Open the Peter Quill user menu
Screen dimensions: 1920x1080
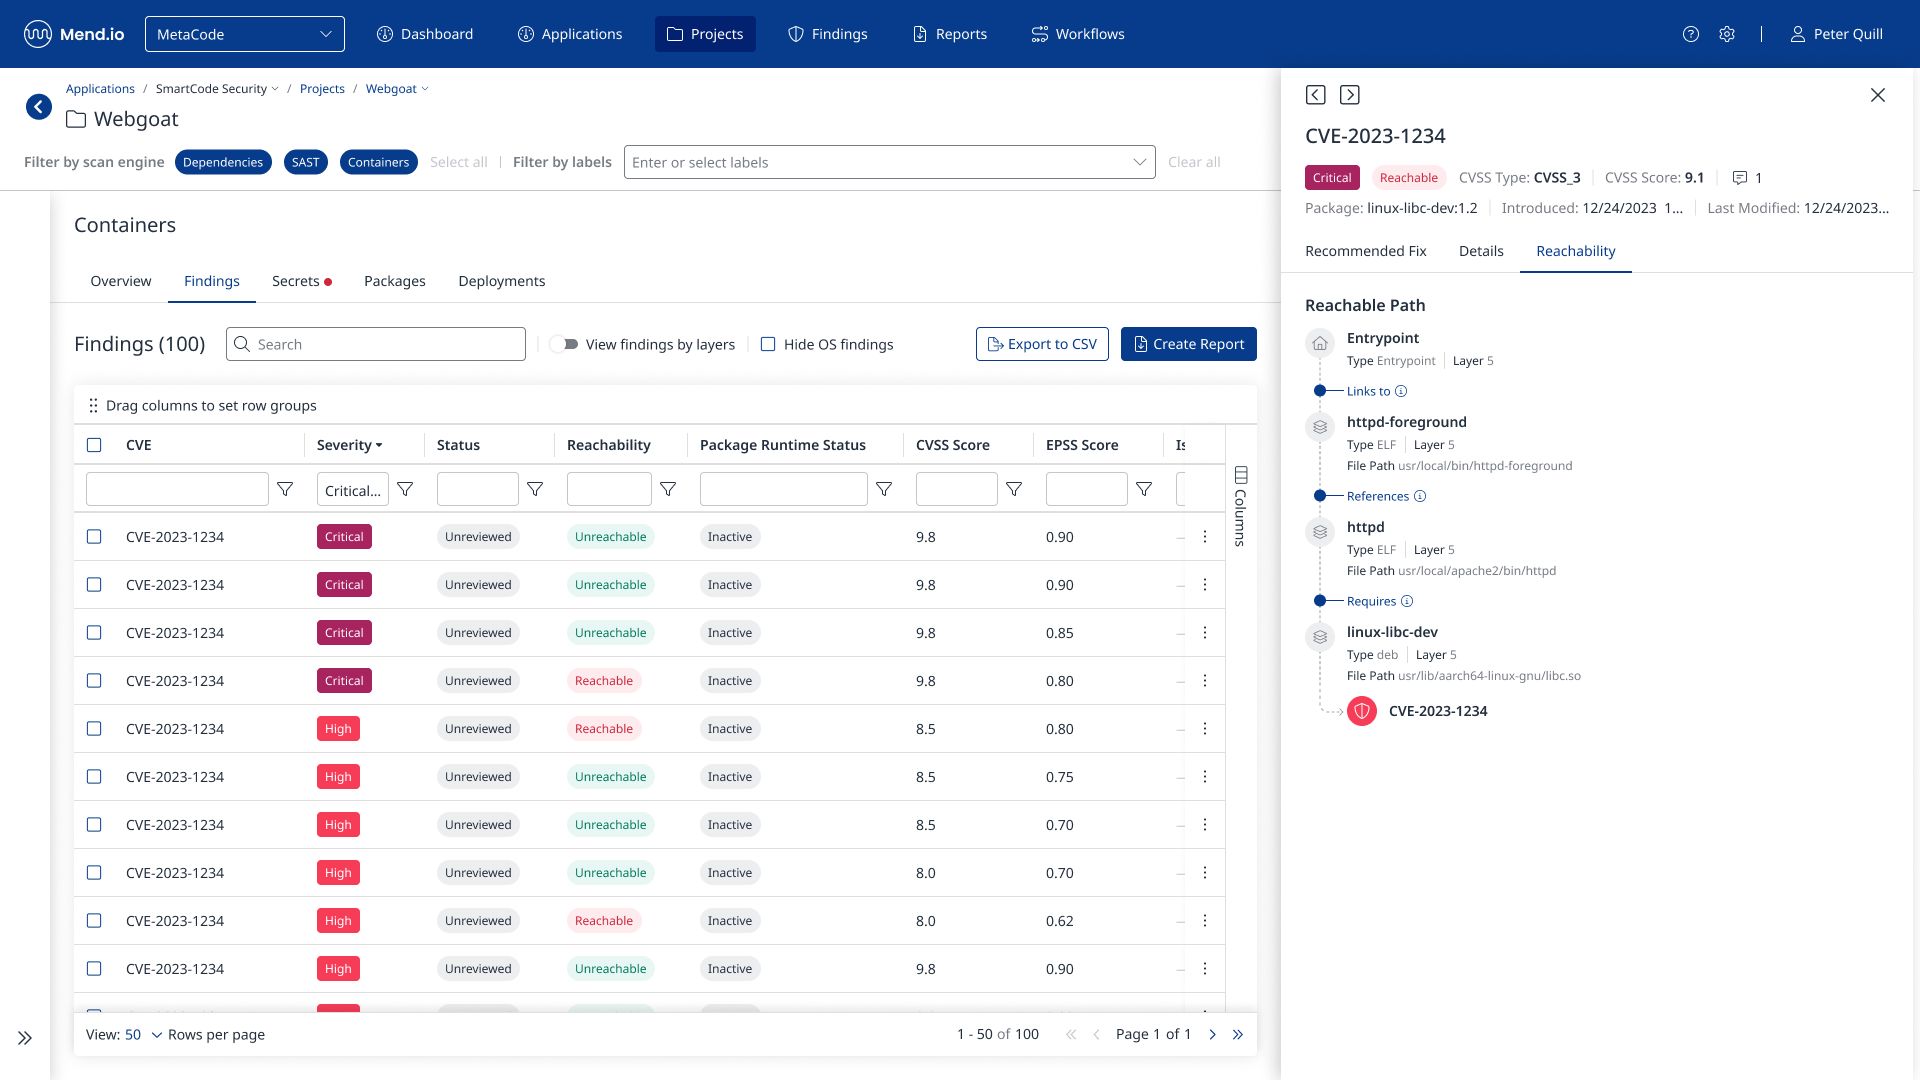(1836, 34)
